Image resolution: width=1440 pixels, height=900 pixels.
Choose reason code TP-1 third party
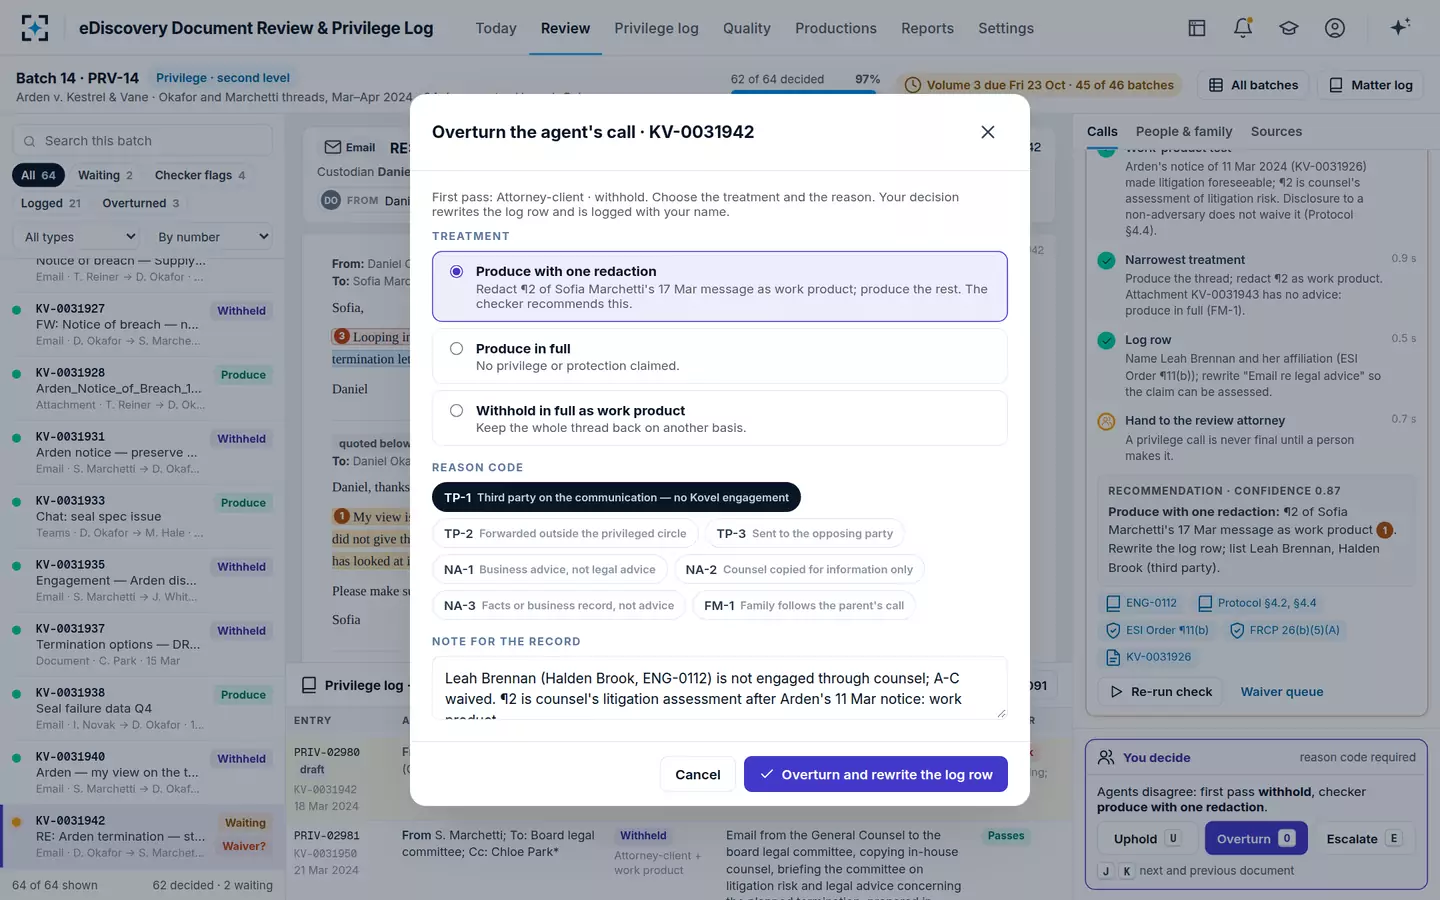616,497
